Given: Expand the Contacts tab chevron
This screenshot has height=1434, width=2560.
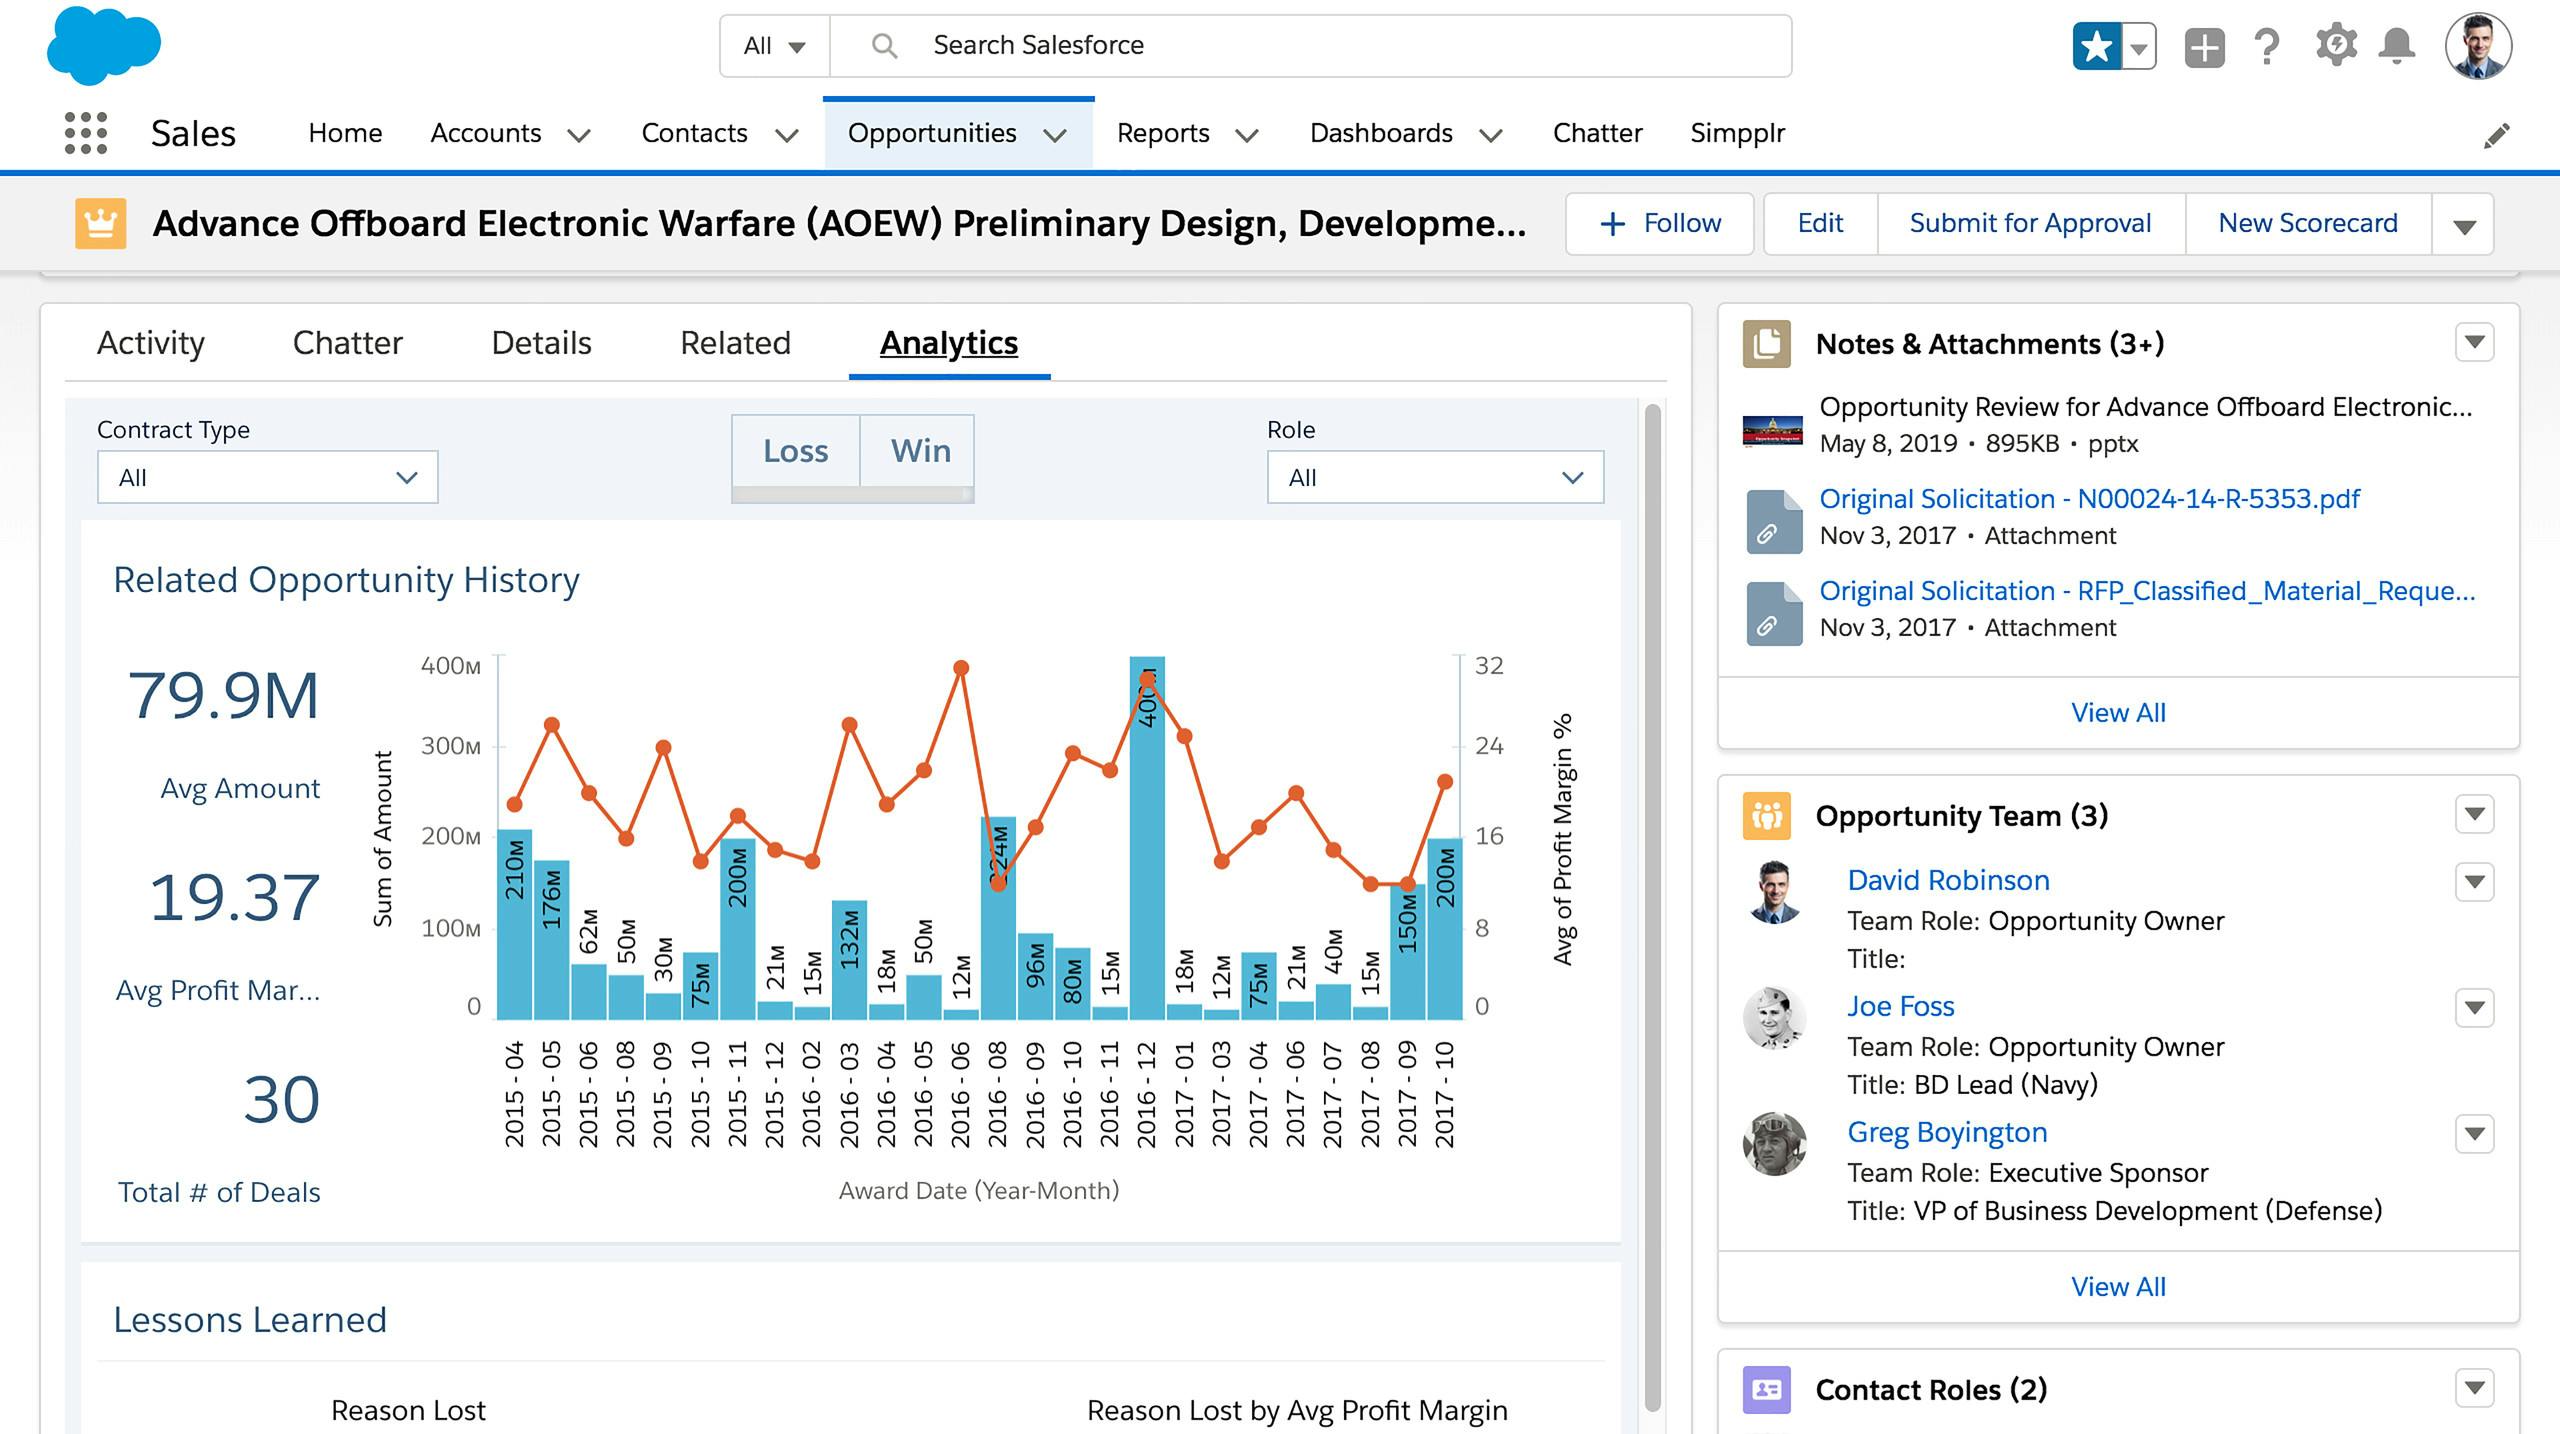Looking at the screenshot, I should point(787,135).
